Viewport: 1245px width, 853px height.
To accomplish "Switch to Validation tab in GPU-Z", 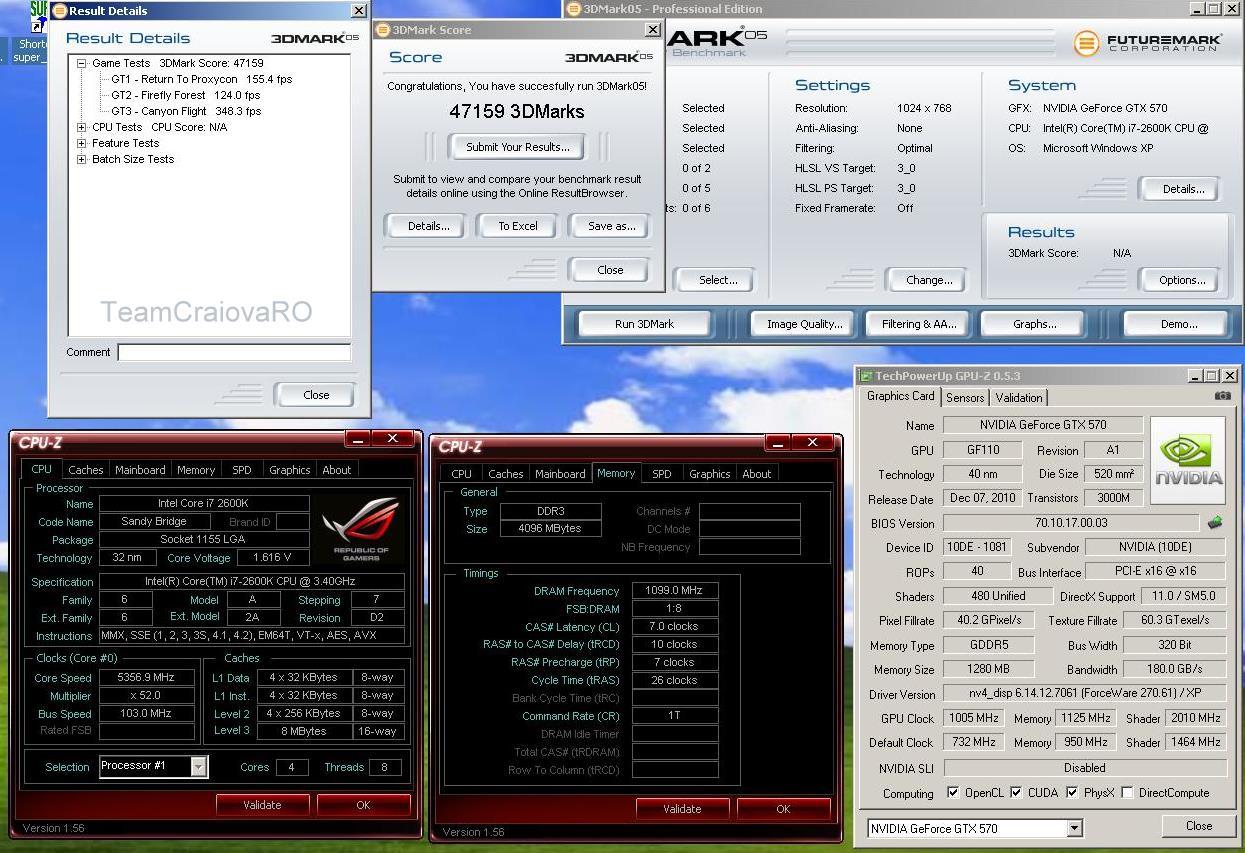I will point(1019,398).
